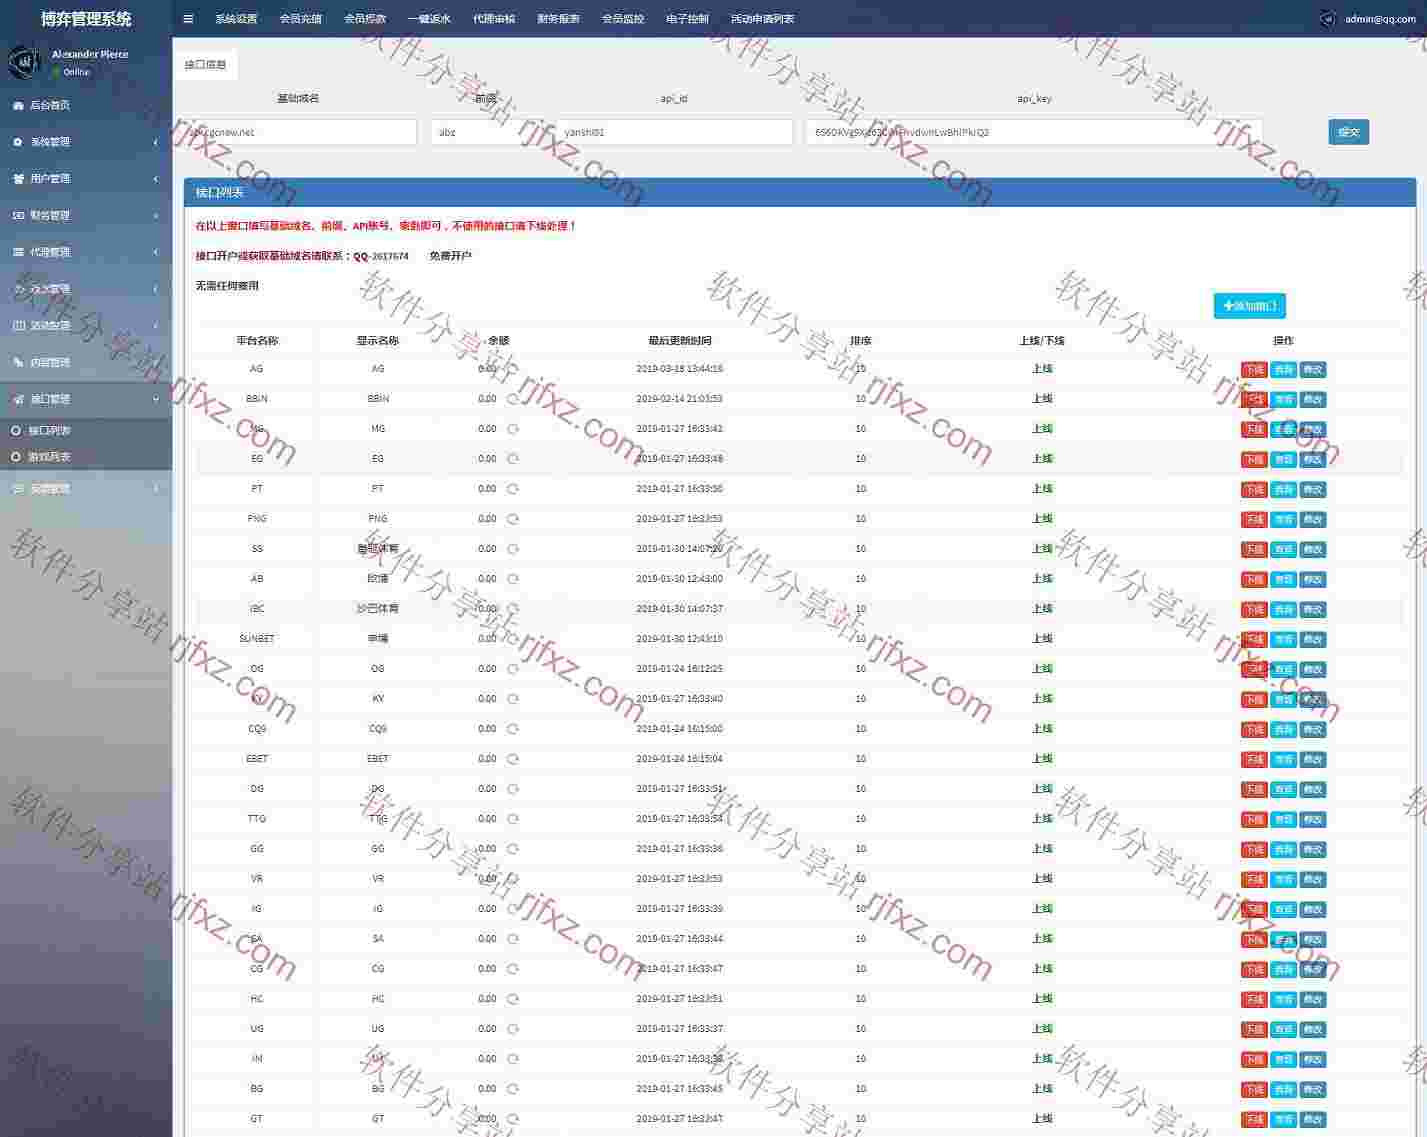Open the 代理审核 top menu item
This screenshot has width=1427, height=1137.
[x=494, y=19]
